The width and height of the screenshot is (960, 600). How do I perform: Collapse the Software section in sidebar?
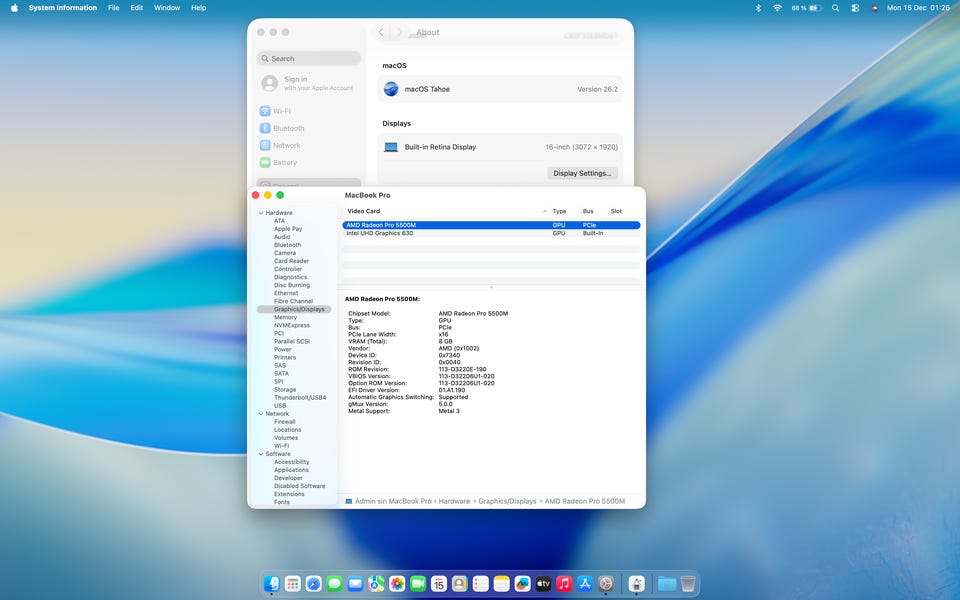tap(261, 454)
